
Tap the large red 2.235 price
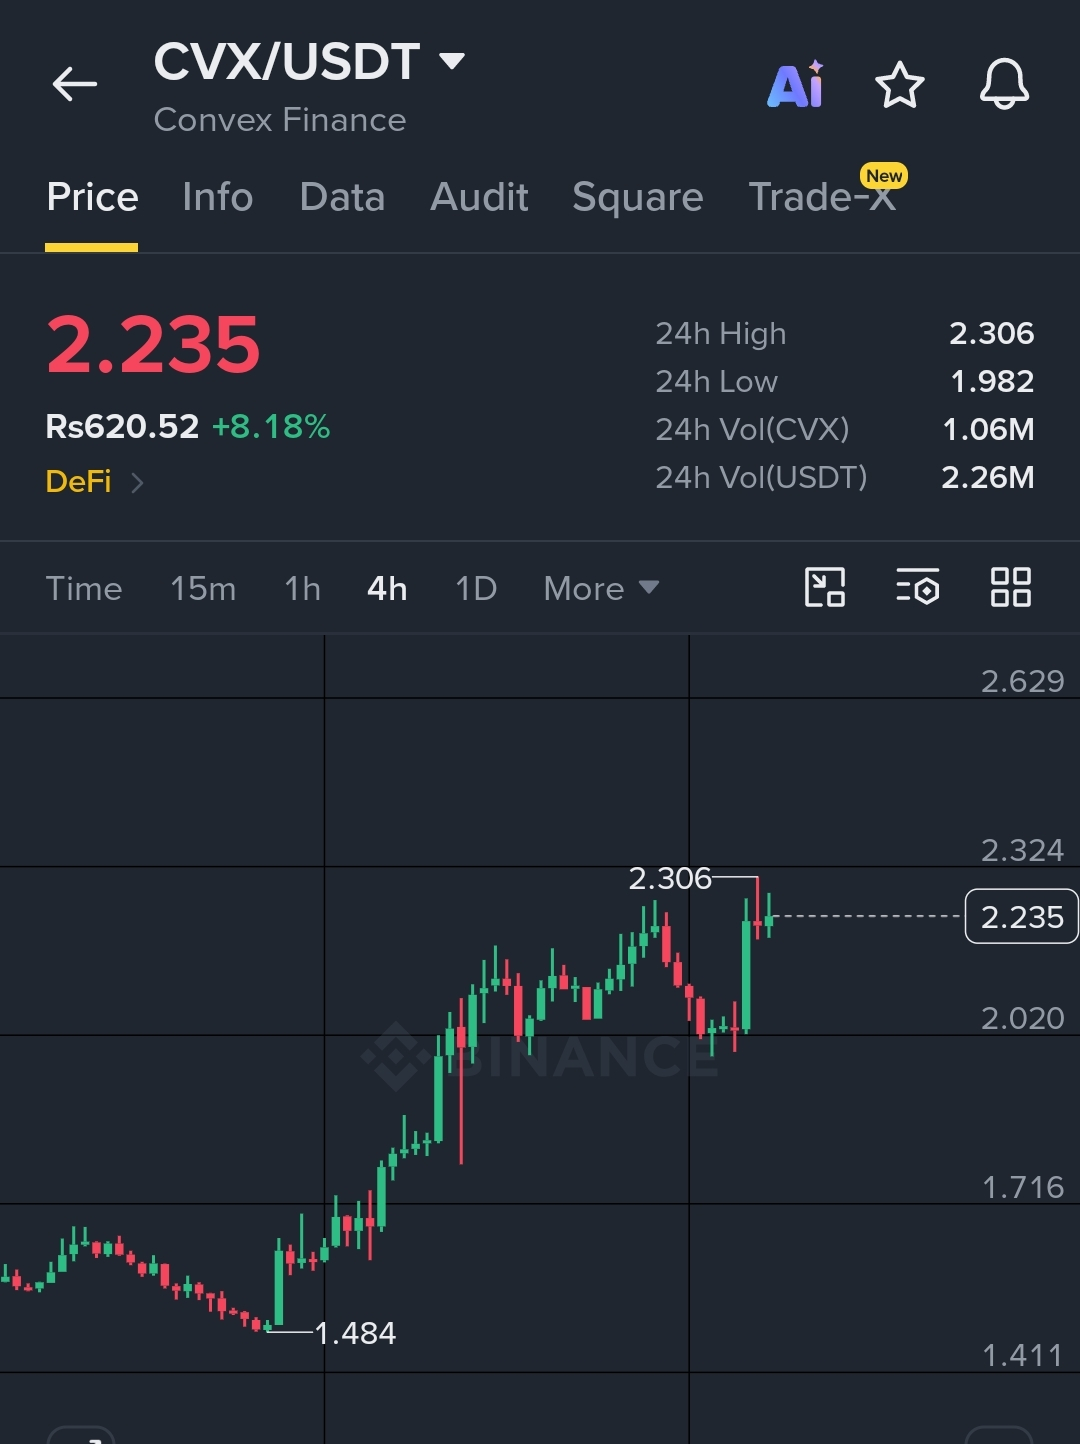[153, 345]
